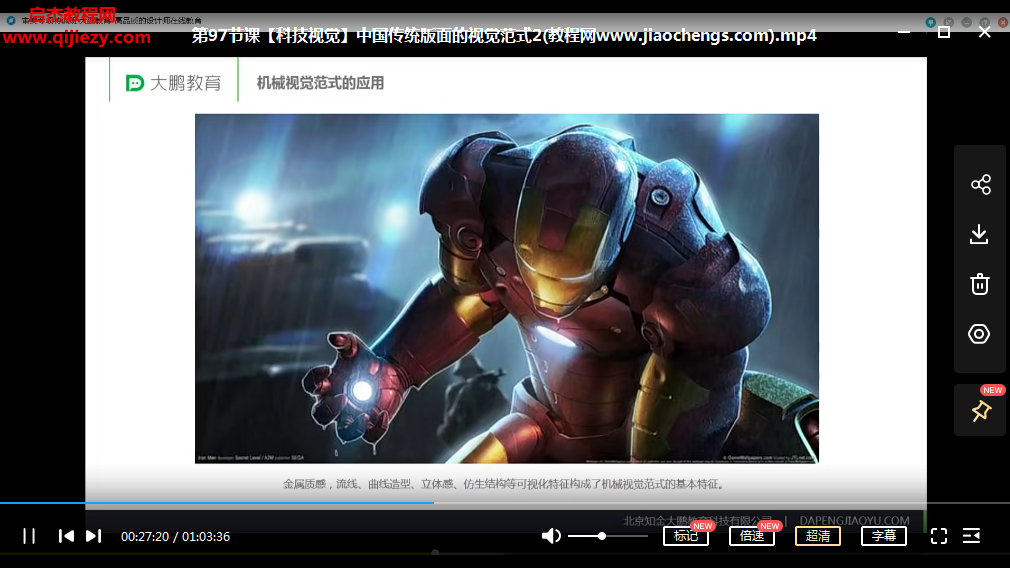Skip to the next video

click(x=93, y=536)
